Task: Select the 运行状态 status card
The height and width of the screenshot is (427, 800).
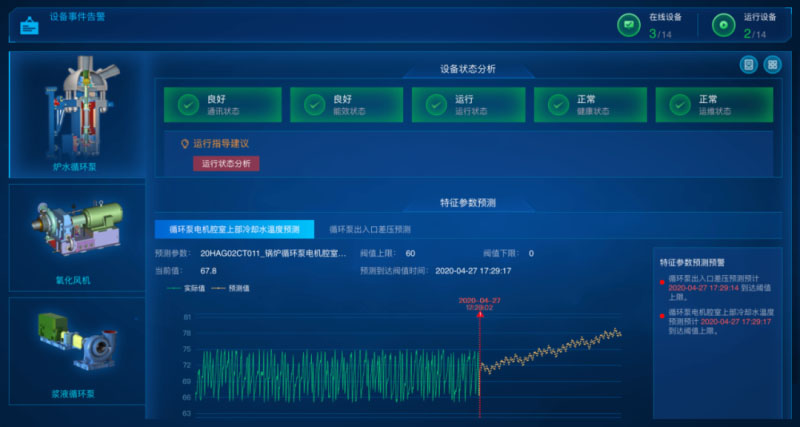Action: click(x=468, y=104)
